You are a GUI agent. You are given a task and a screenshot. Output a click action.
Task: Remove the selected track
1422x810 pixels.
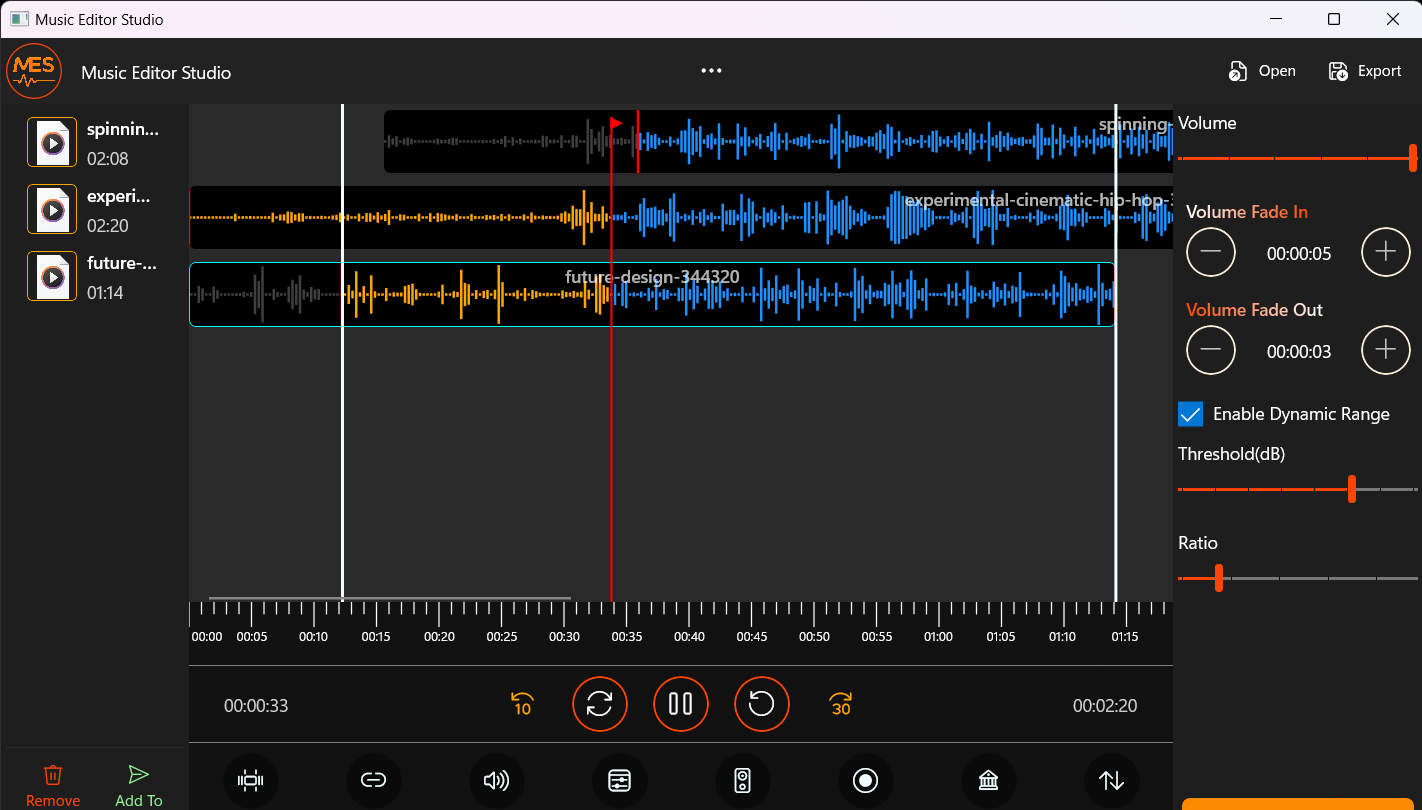[52, 782]
